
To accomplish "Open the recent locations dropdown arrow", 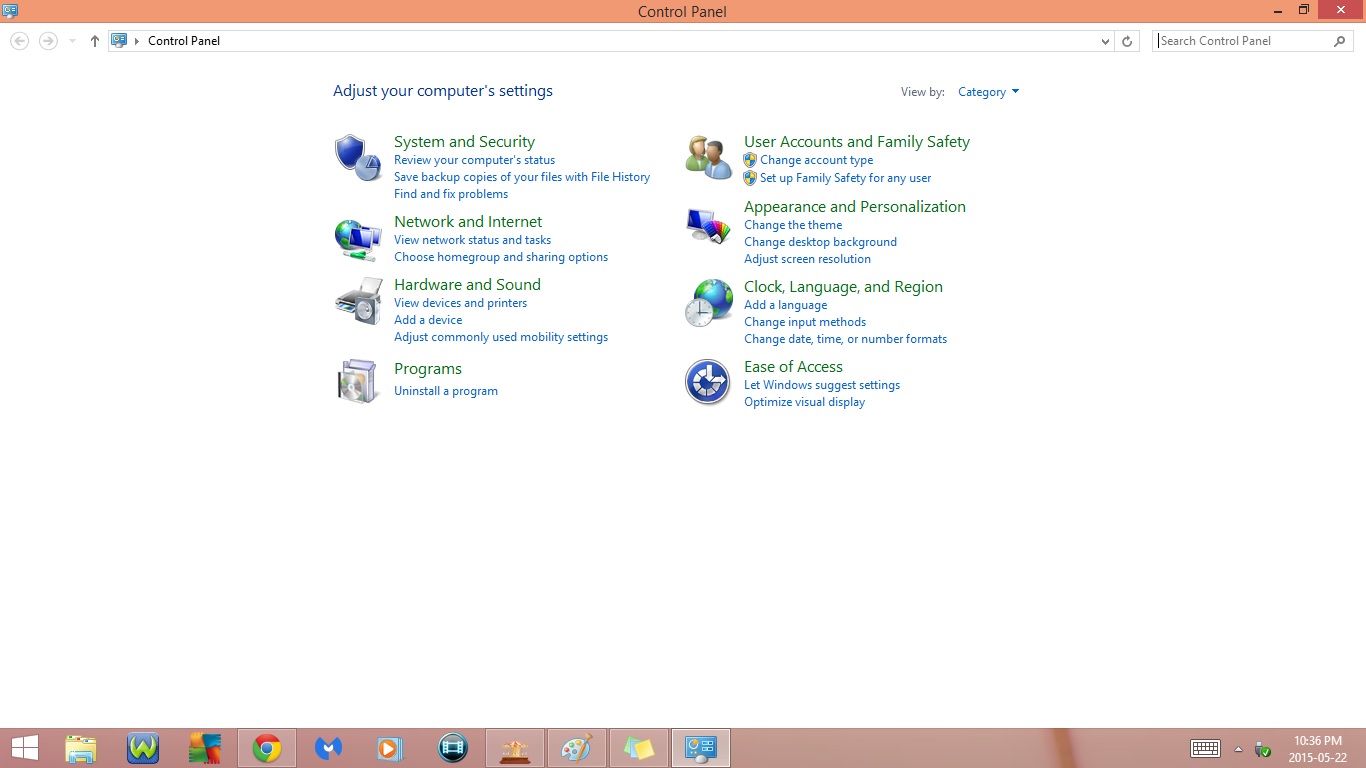I will pyautogui.click(x=72, y=41).
